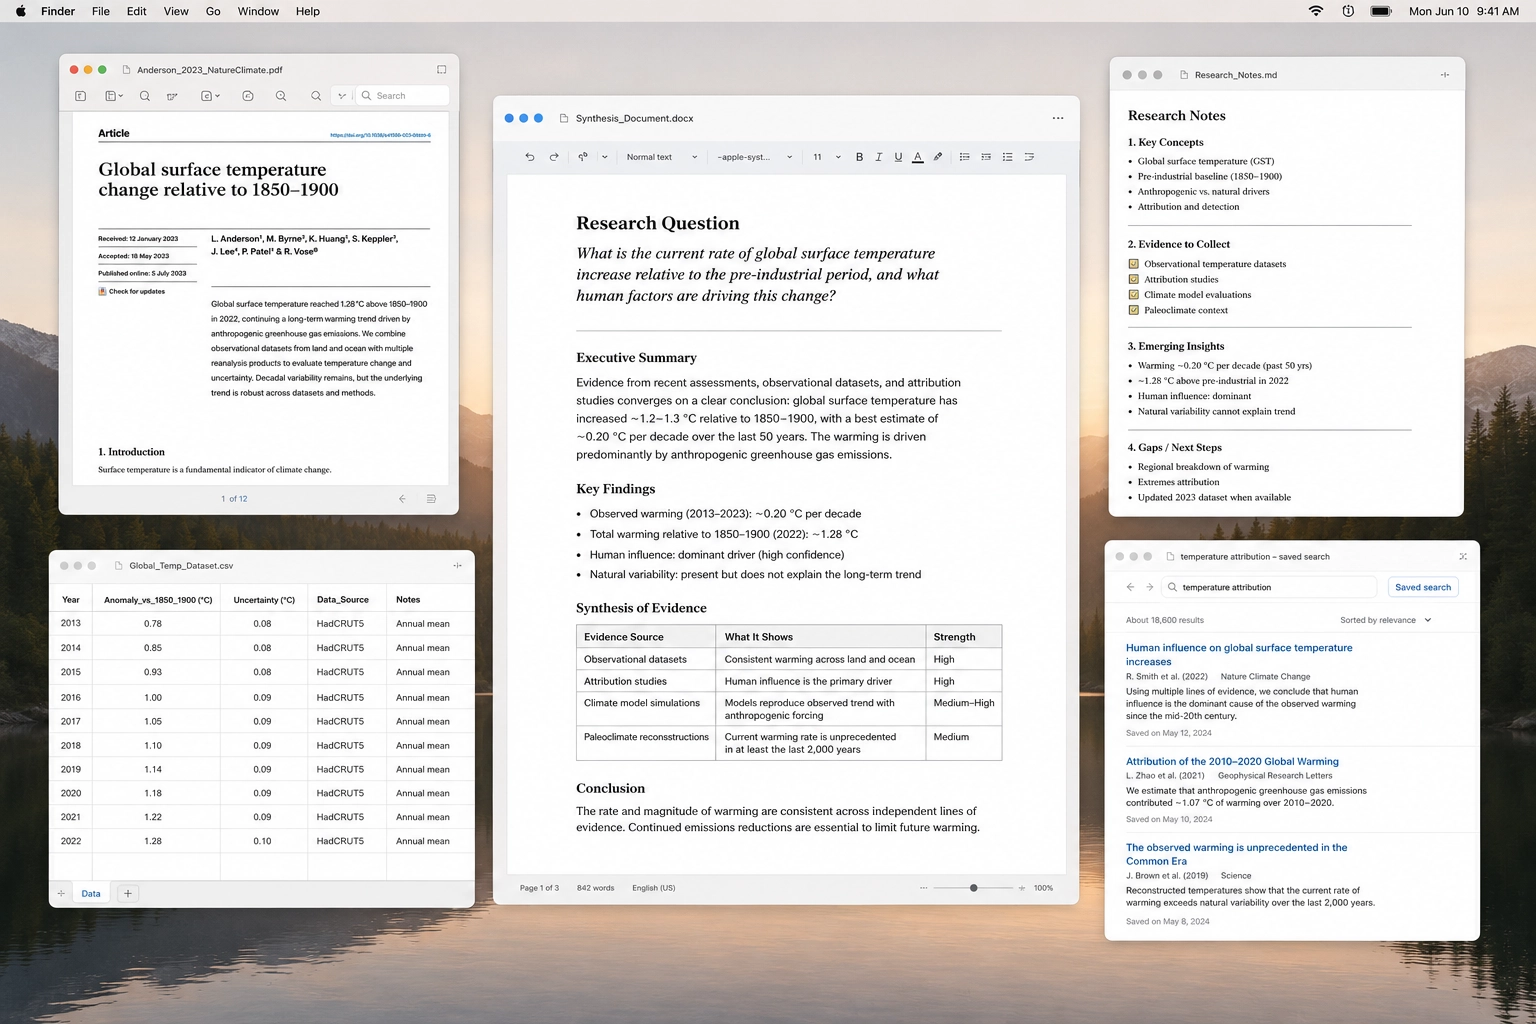Select the Data sheet tab
Image resolution: width=1536 pixels, height=1024 pixels.
(x=91, y=894)
